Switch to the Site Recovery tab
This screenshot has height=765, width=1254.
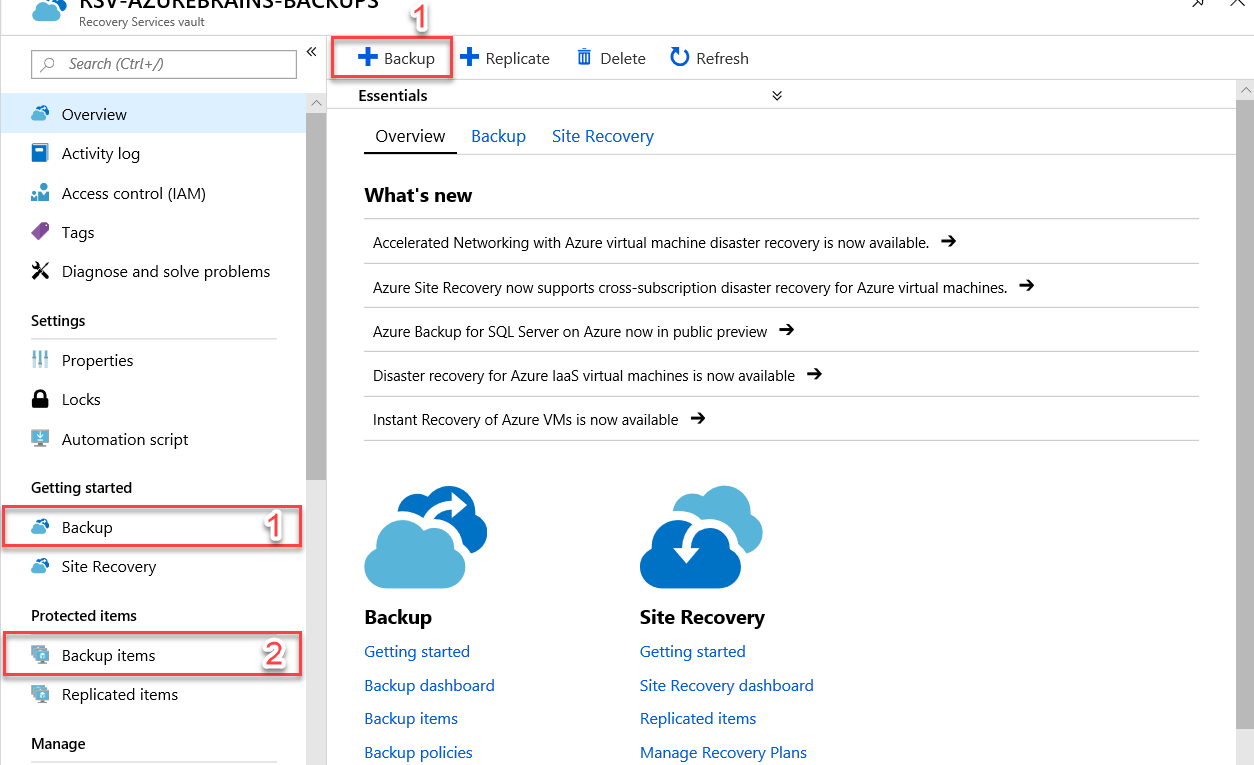pos(603,136)
